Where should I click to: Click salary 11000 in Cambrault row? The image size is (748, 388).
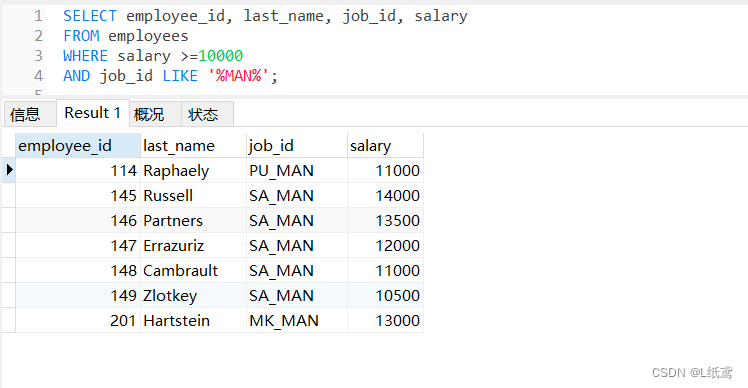coord(385,271)
